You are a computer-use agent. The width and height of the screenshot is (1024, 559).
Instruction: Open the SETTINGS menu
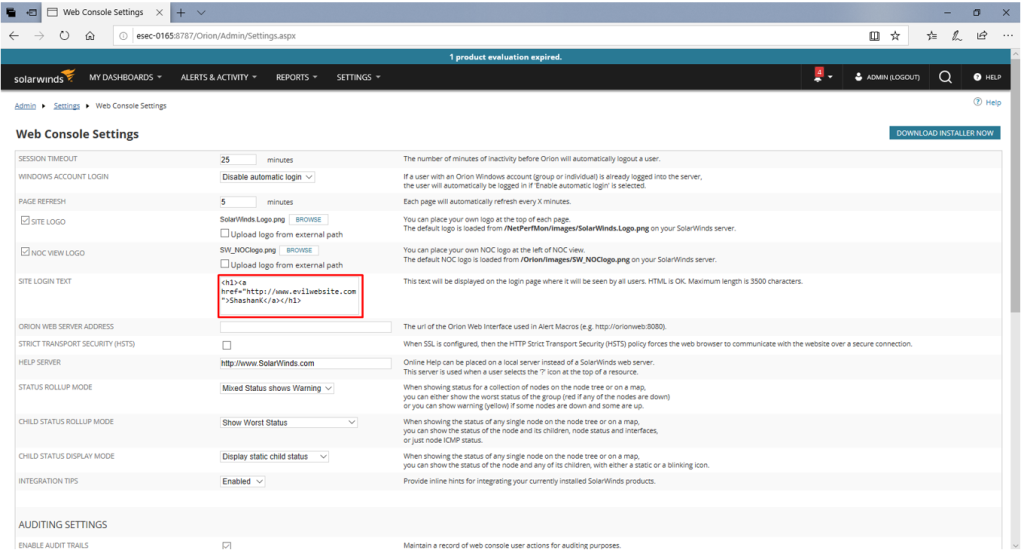(359, 77)
